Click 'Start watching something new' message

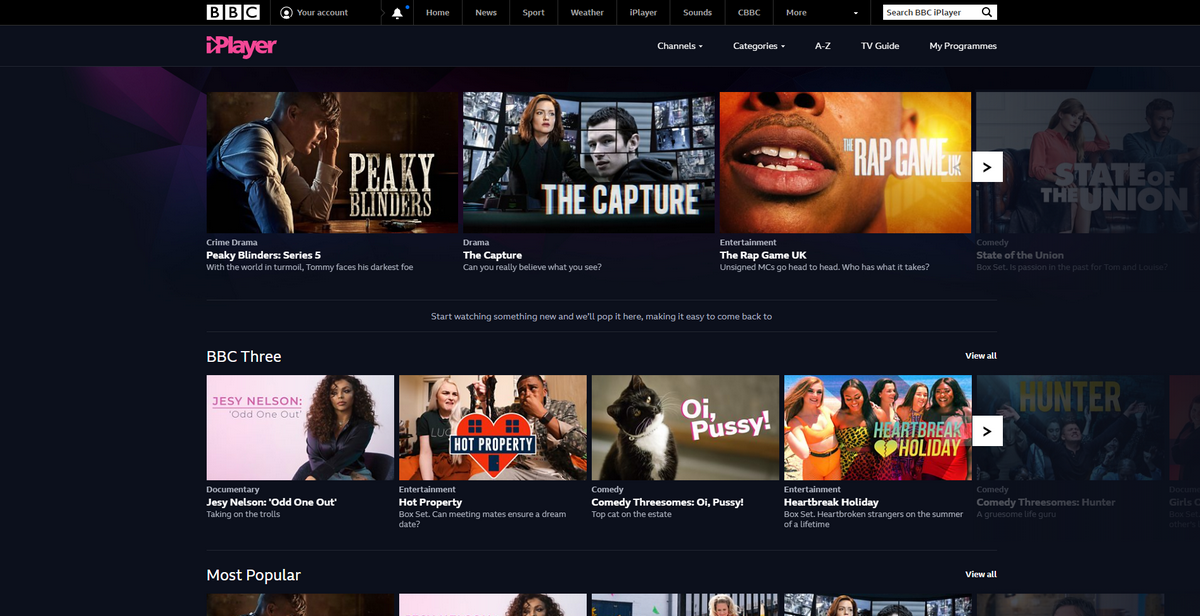601,316
